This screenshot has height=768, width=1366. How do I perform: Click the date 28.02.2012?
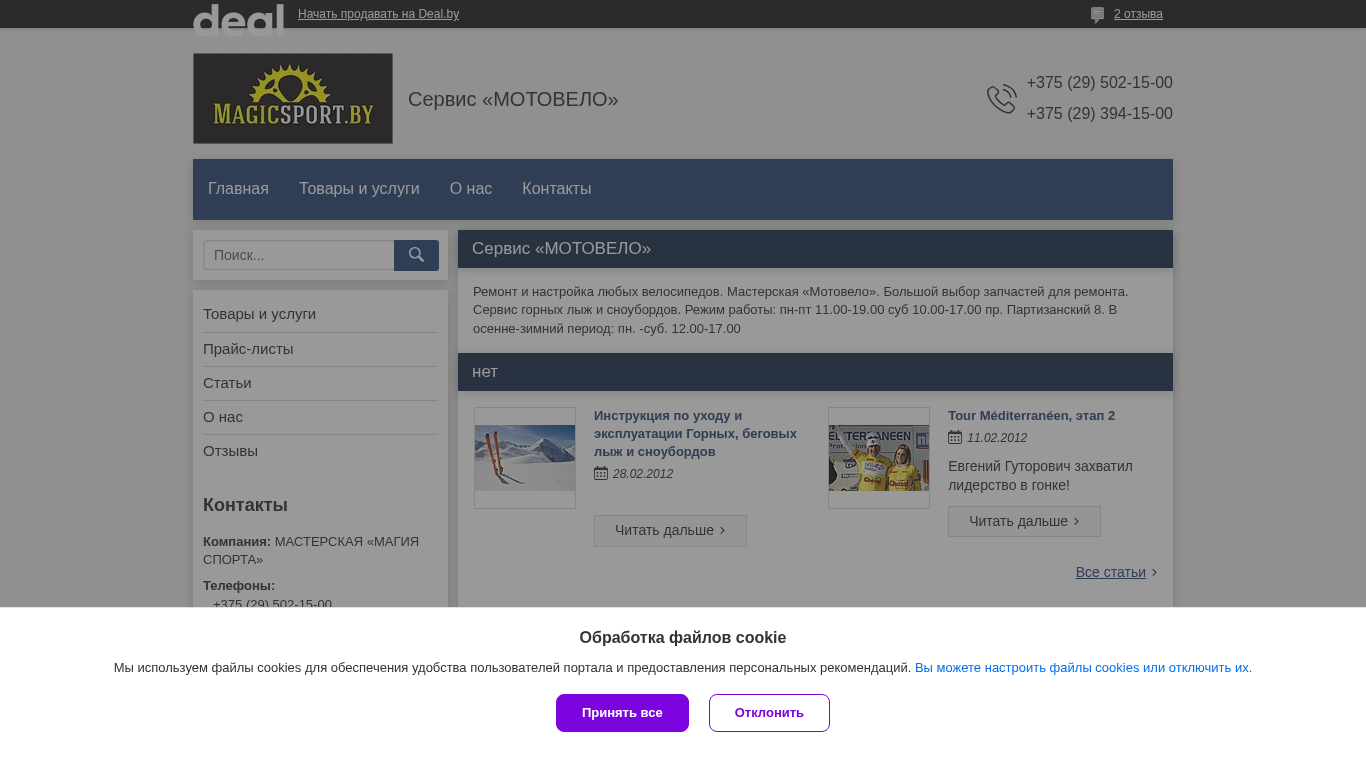click(643, 474)
